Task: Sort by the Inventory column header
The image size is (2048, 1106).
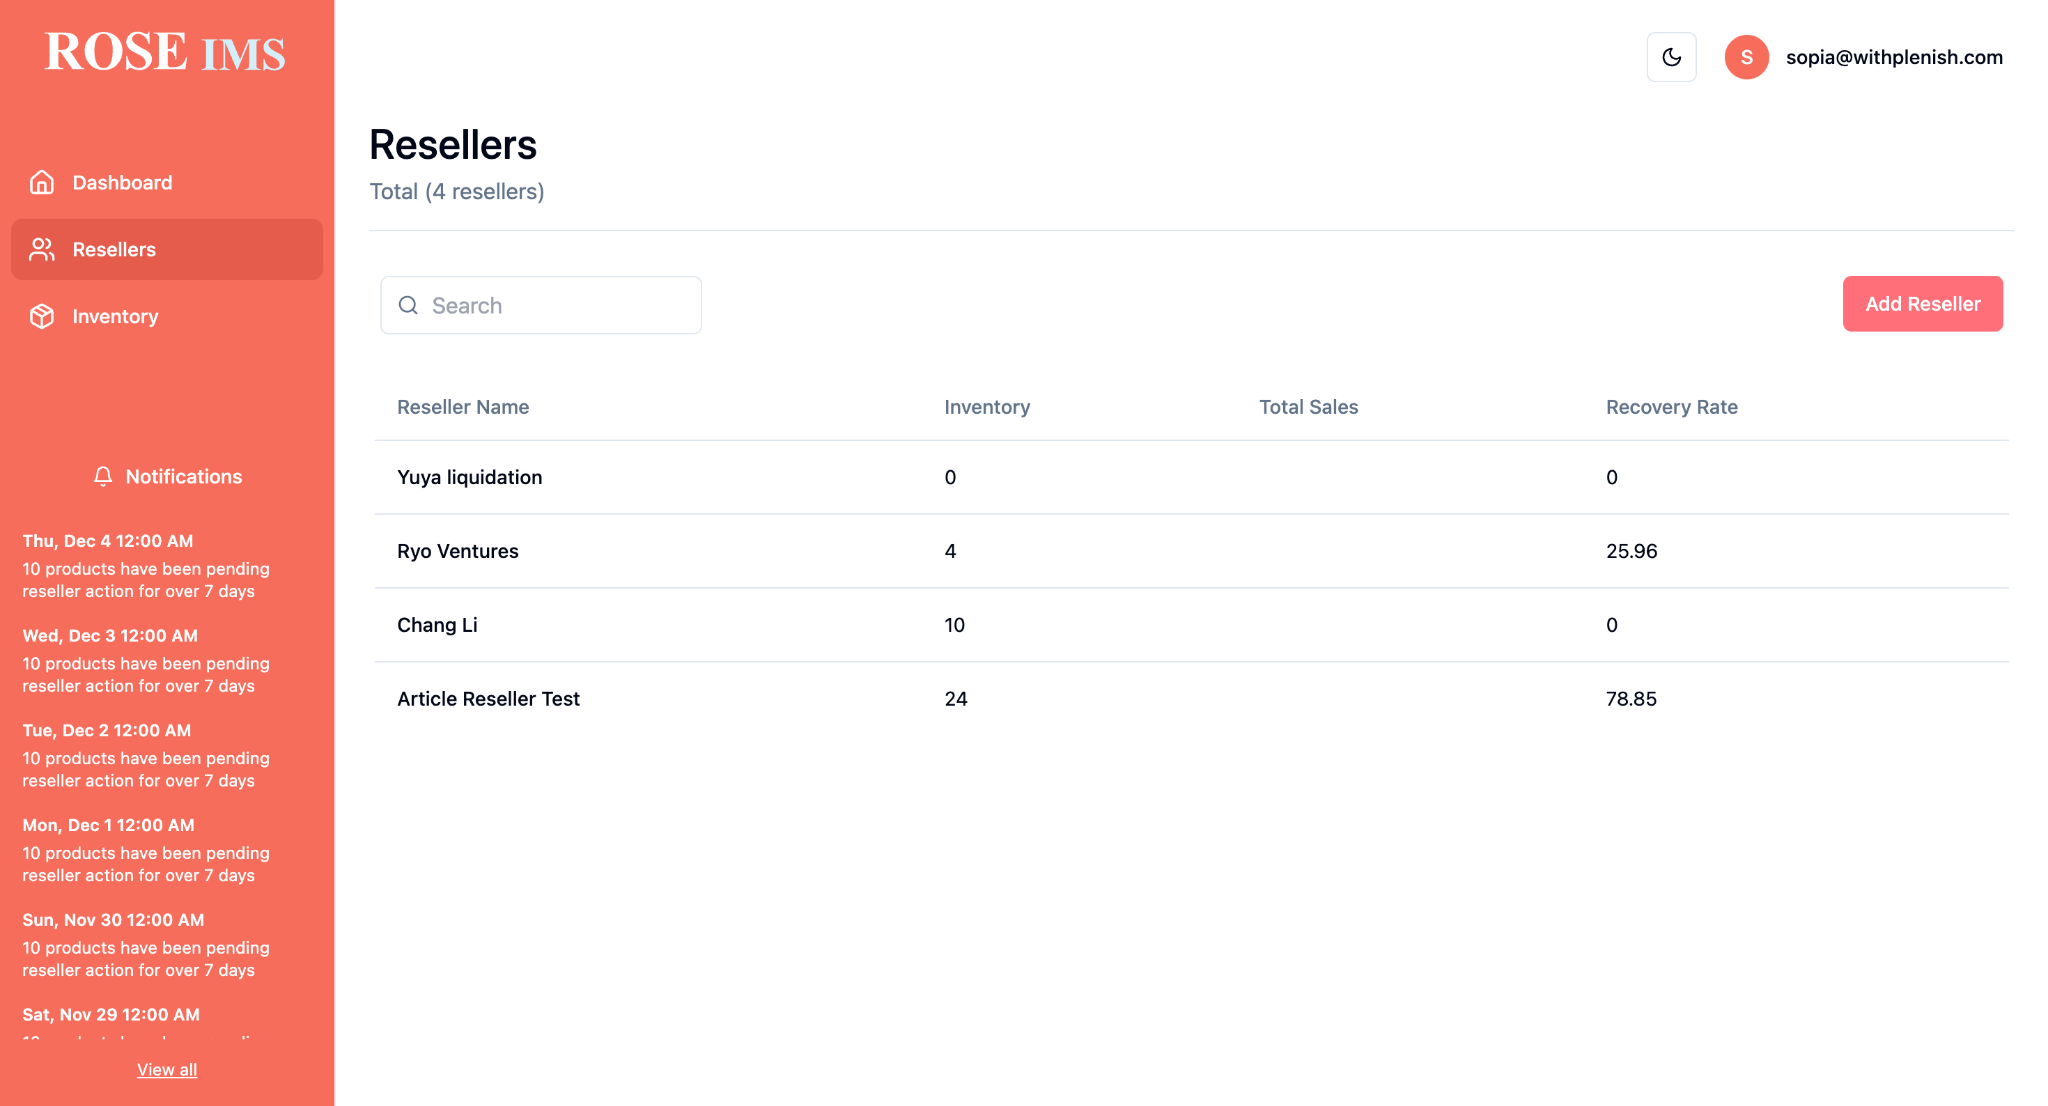Action: [987, 407]
